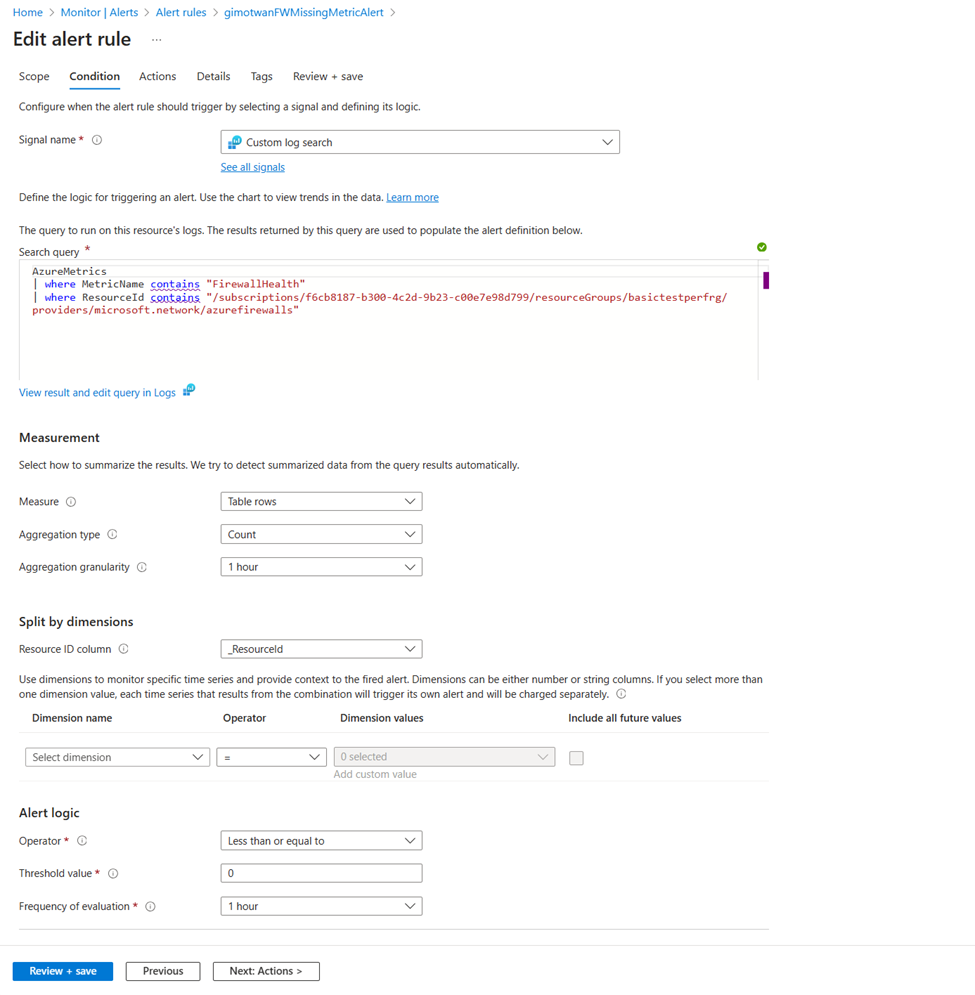
Task: Switch to the Review + save tab
Action: (328, 76)
